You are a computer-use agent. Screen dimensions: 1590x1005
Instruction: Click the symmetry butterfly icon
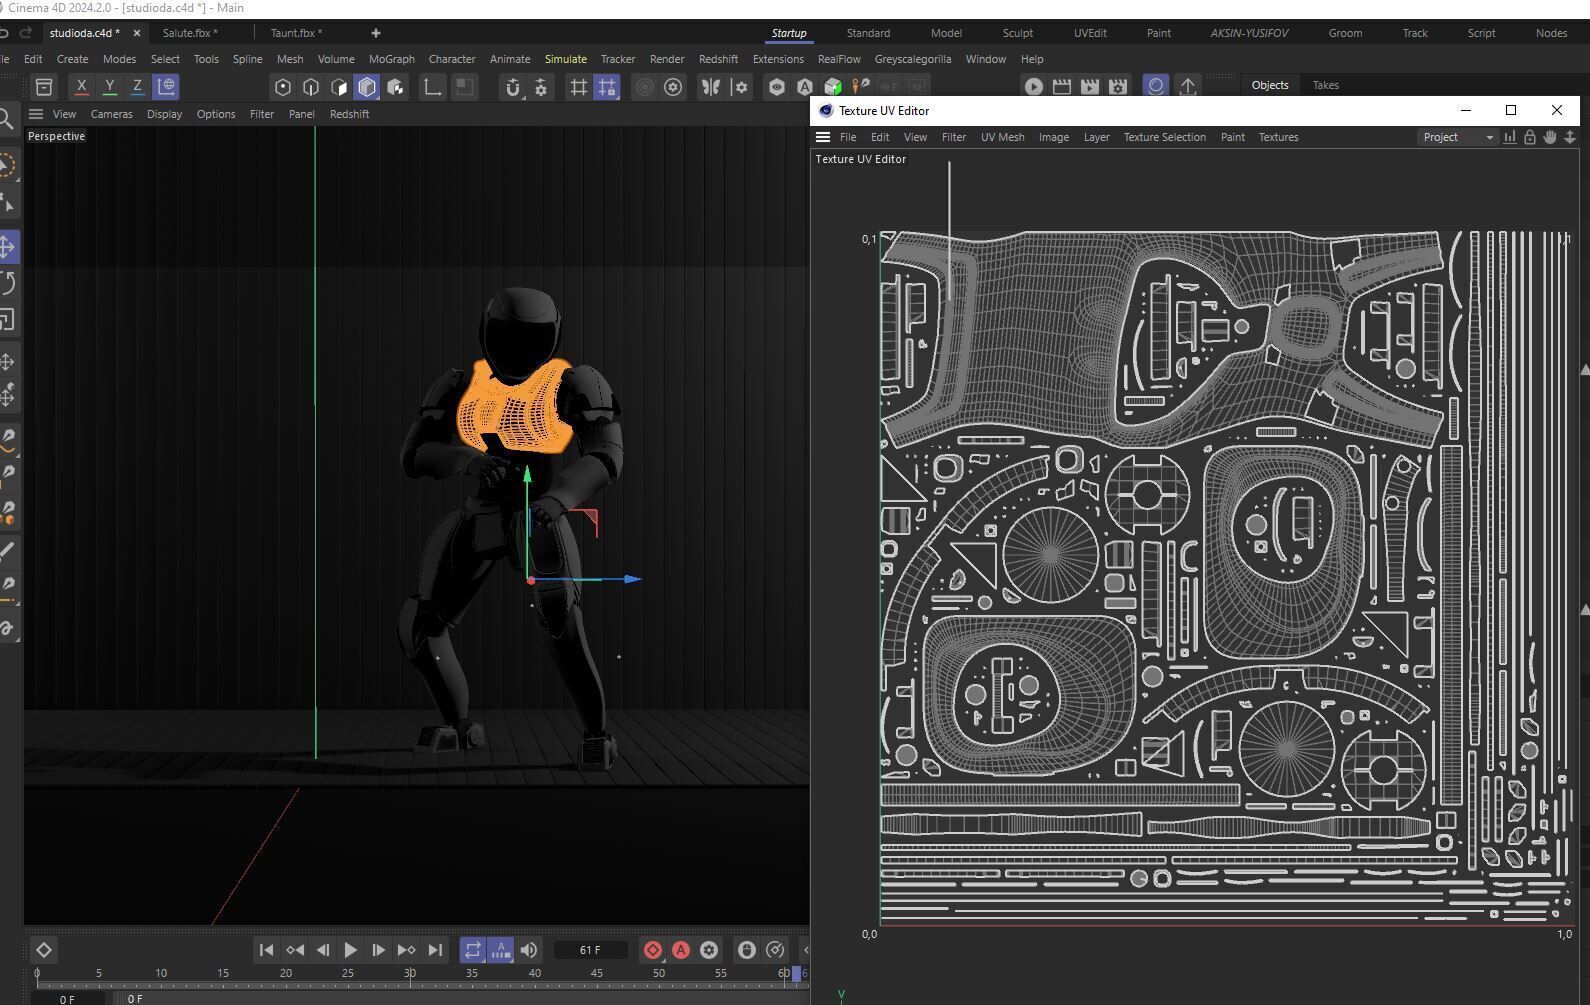pos(711,87)
